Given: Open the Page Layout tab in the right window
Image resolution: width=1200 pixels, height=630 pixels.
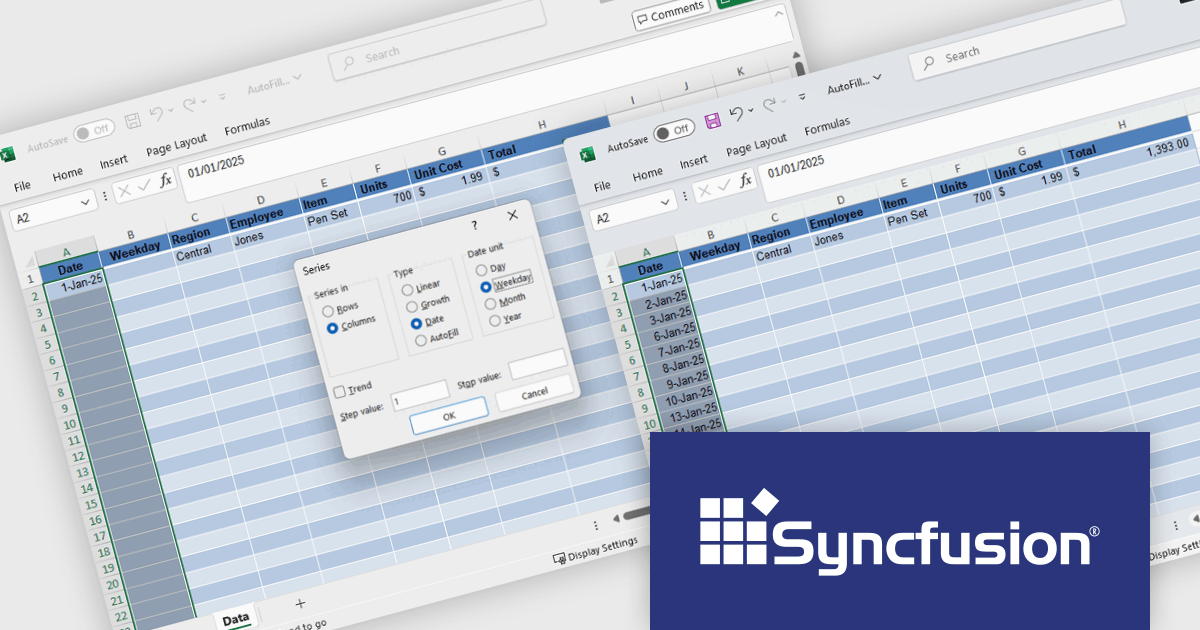Looking at the screenshot, I should [x=756, y=144].
